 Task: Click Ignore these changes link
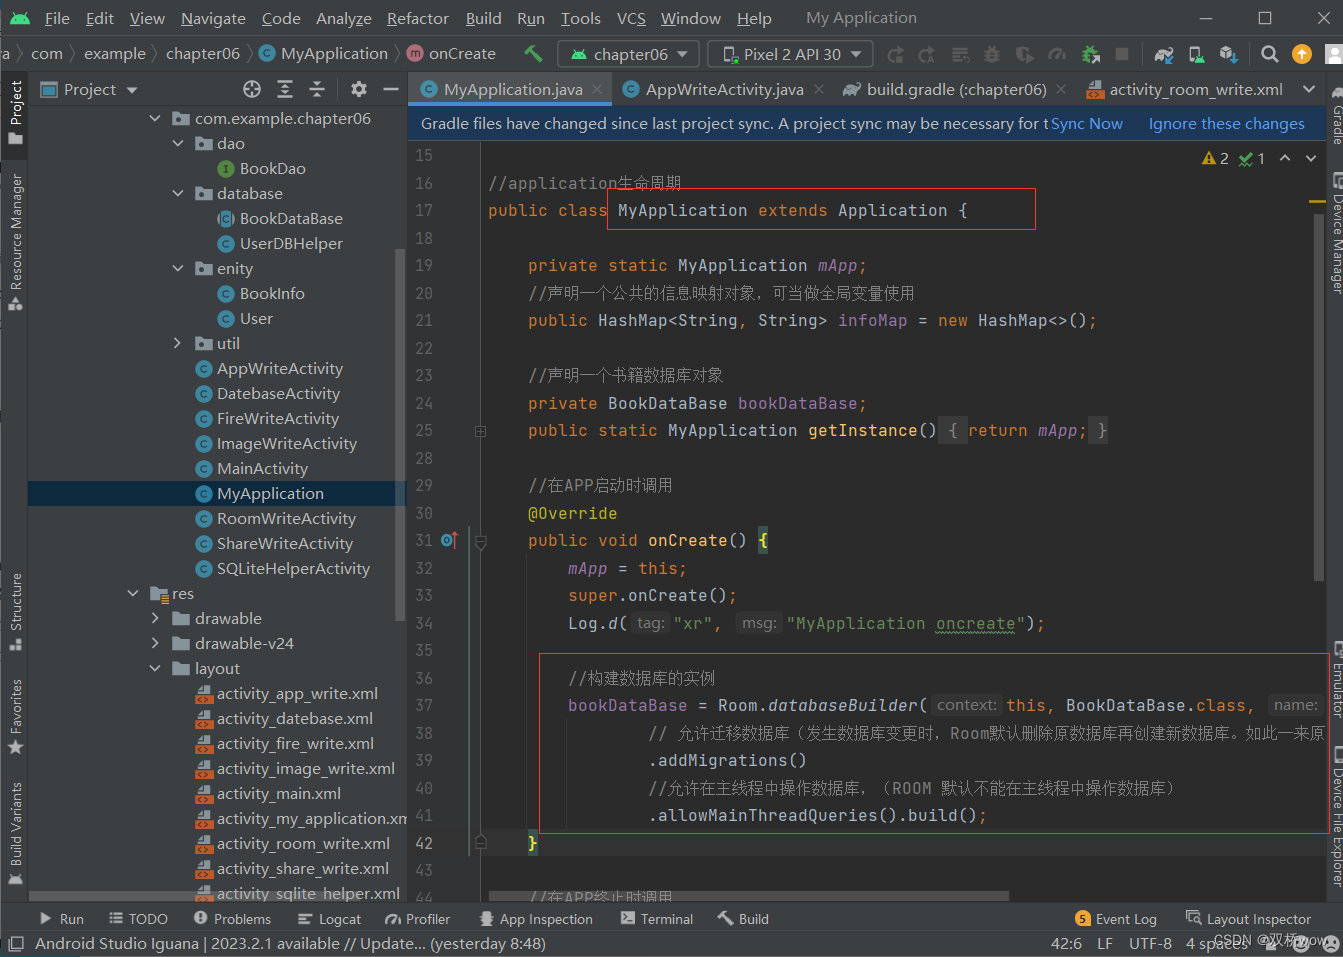pyautogui.click(x=1226, y=123)
